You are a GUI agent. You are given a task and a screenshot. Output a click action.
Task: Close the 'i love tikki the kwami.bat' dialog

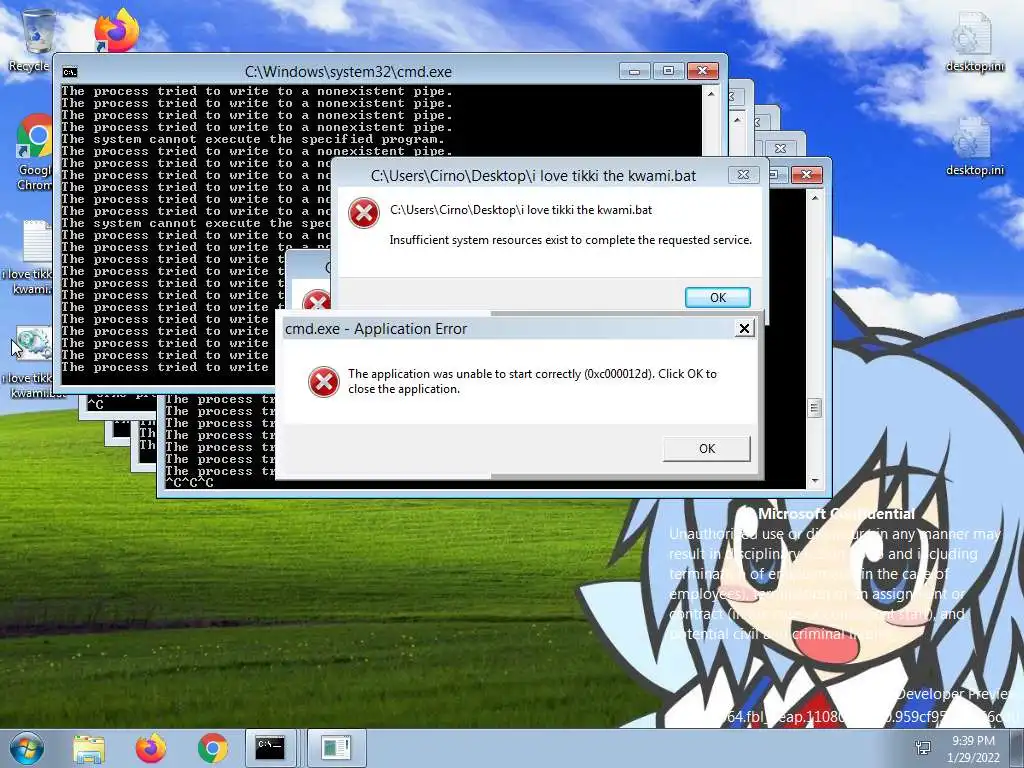coord(743,174)
